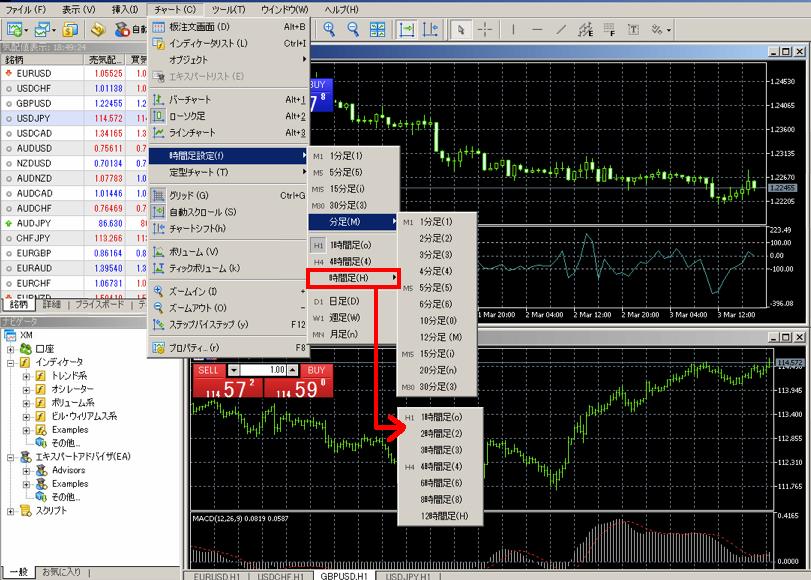Select the 週足 (W) timeframe

coord(353,318)
